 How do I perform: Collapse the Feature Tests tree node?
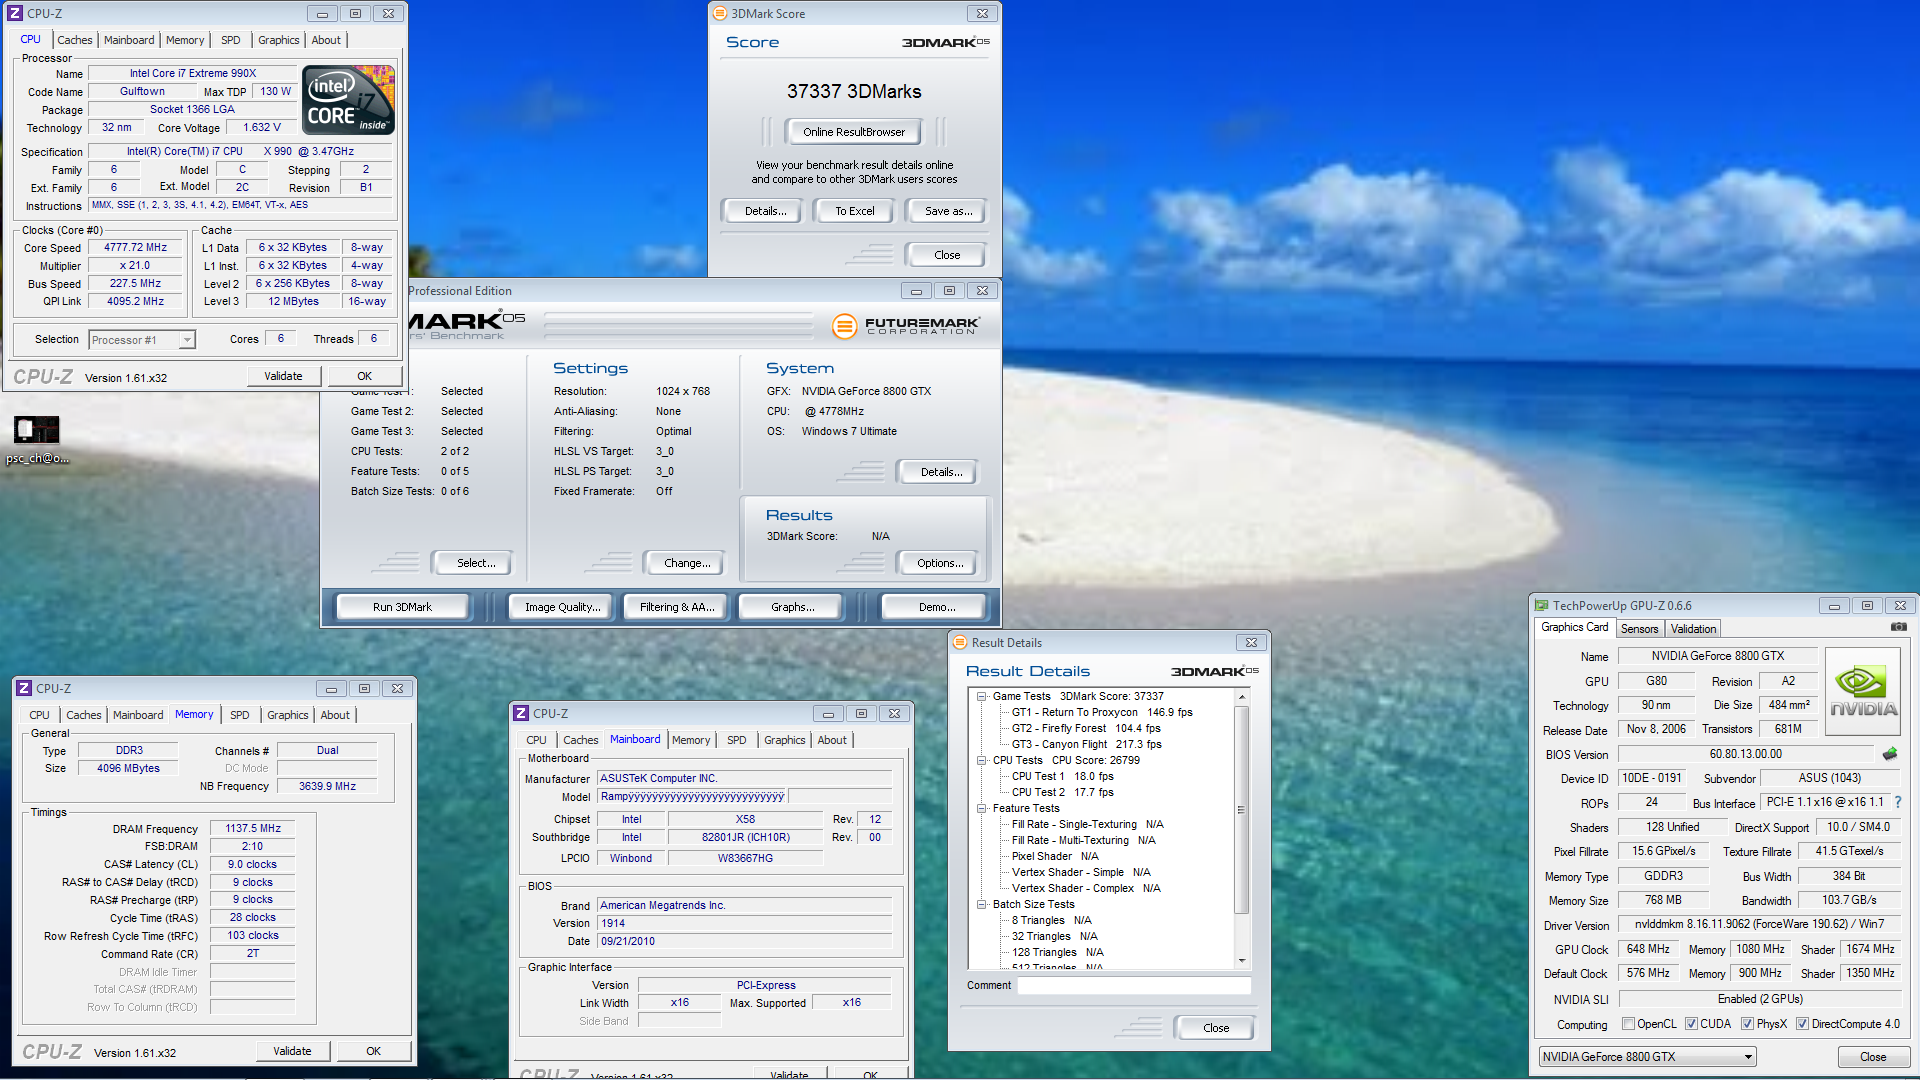tap(982, 808)
